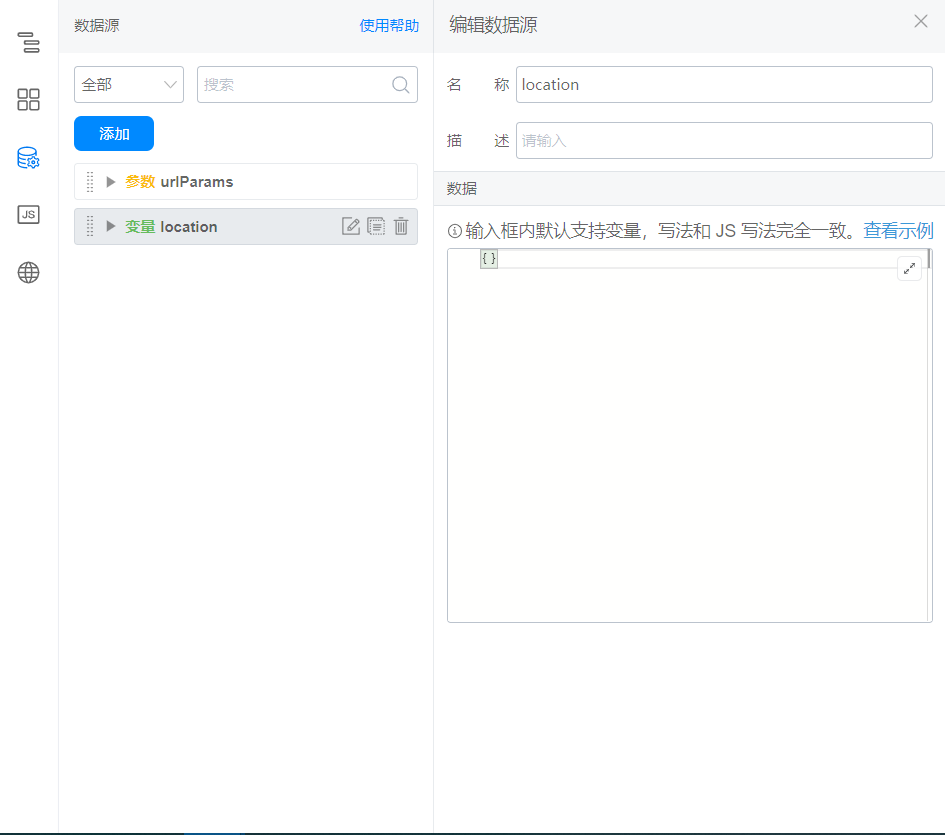Viewport: 945px width, 835px height.
Task: Duplicate the location variable via copy icon
Action: (x=376, y=226)
